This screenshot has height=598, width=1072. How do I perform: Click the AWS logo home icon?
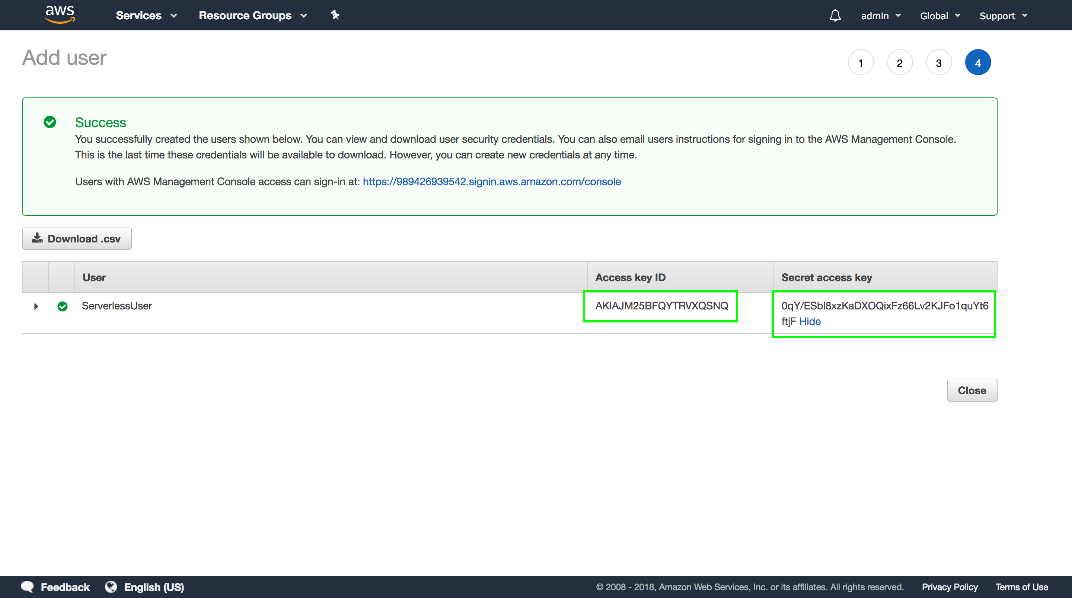(60, 14)
